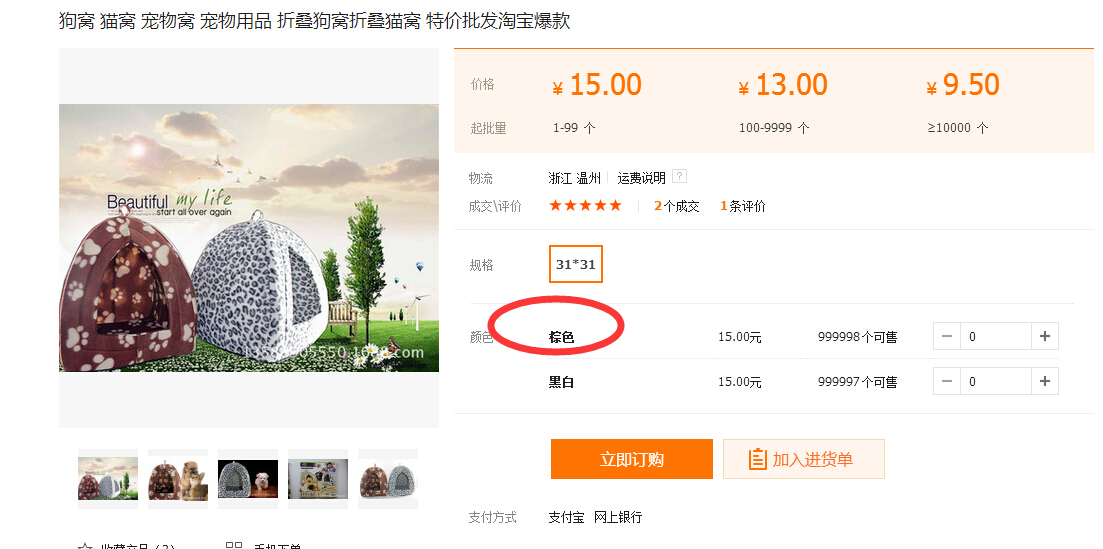
Task: Click the 黑白 quantity input field
Action: tap(995, 381)
